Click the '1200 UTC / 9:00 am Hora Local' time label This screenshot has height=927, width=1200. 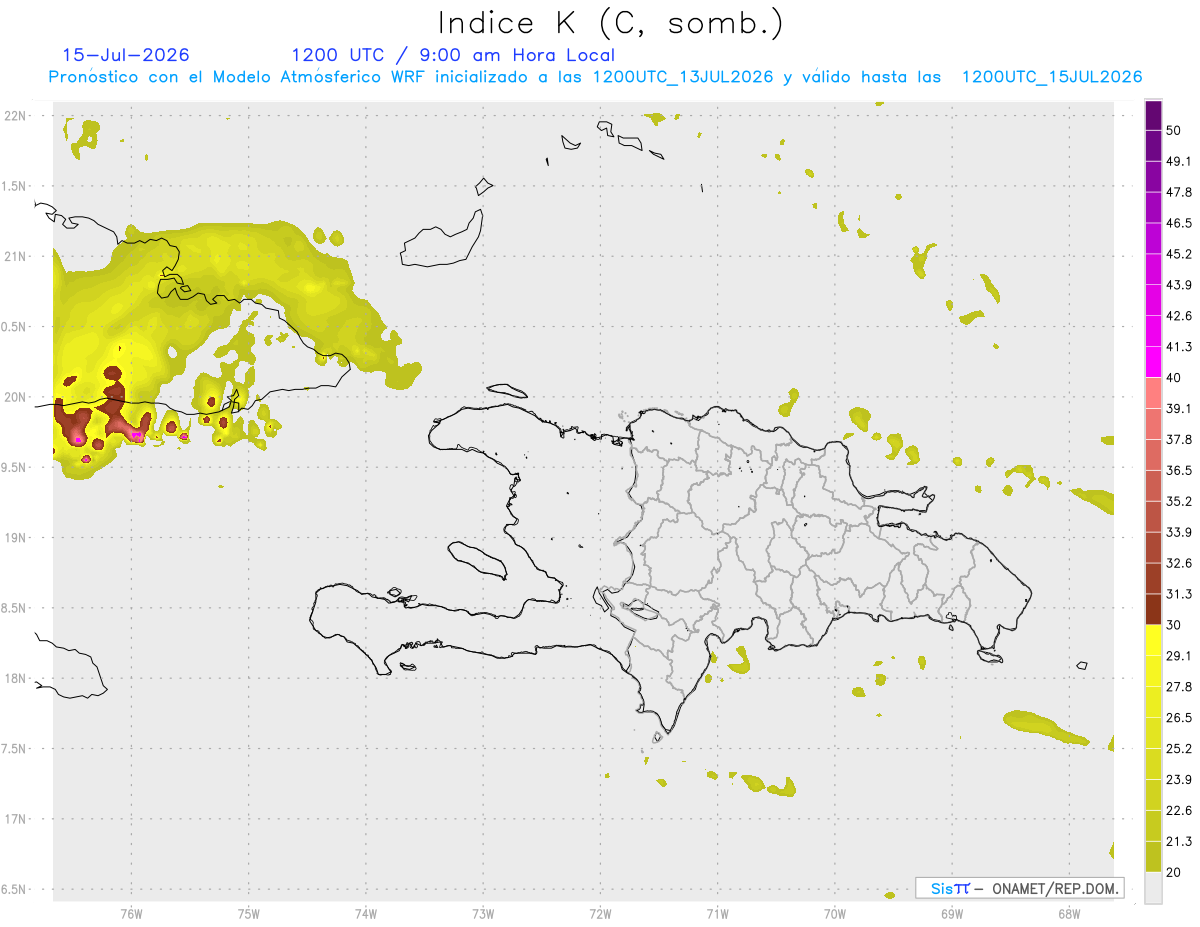coord(453,55)
